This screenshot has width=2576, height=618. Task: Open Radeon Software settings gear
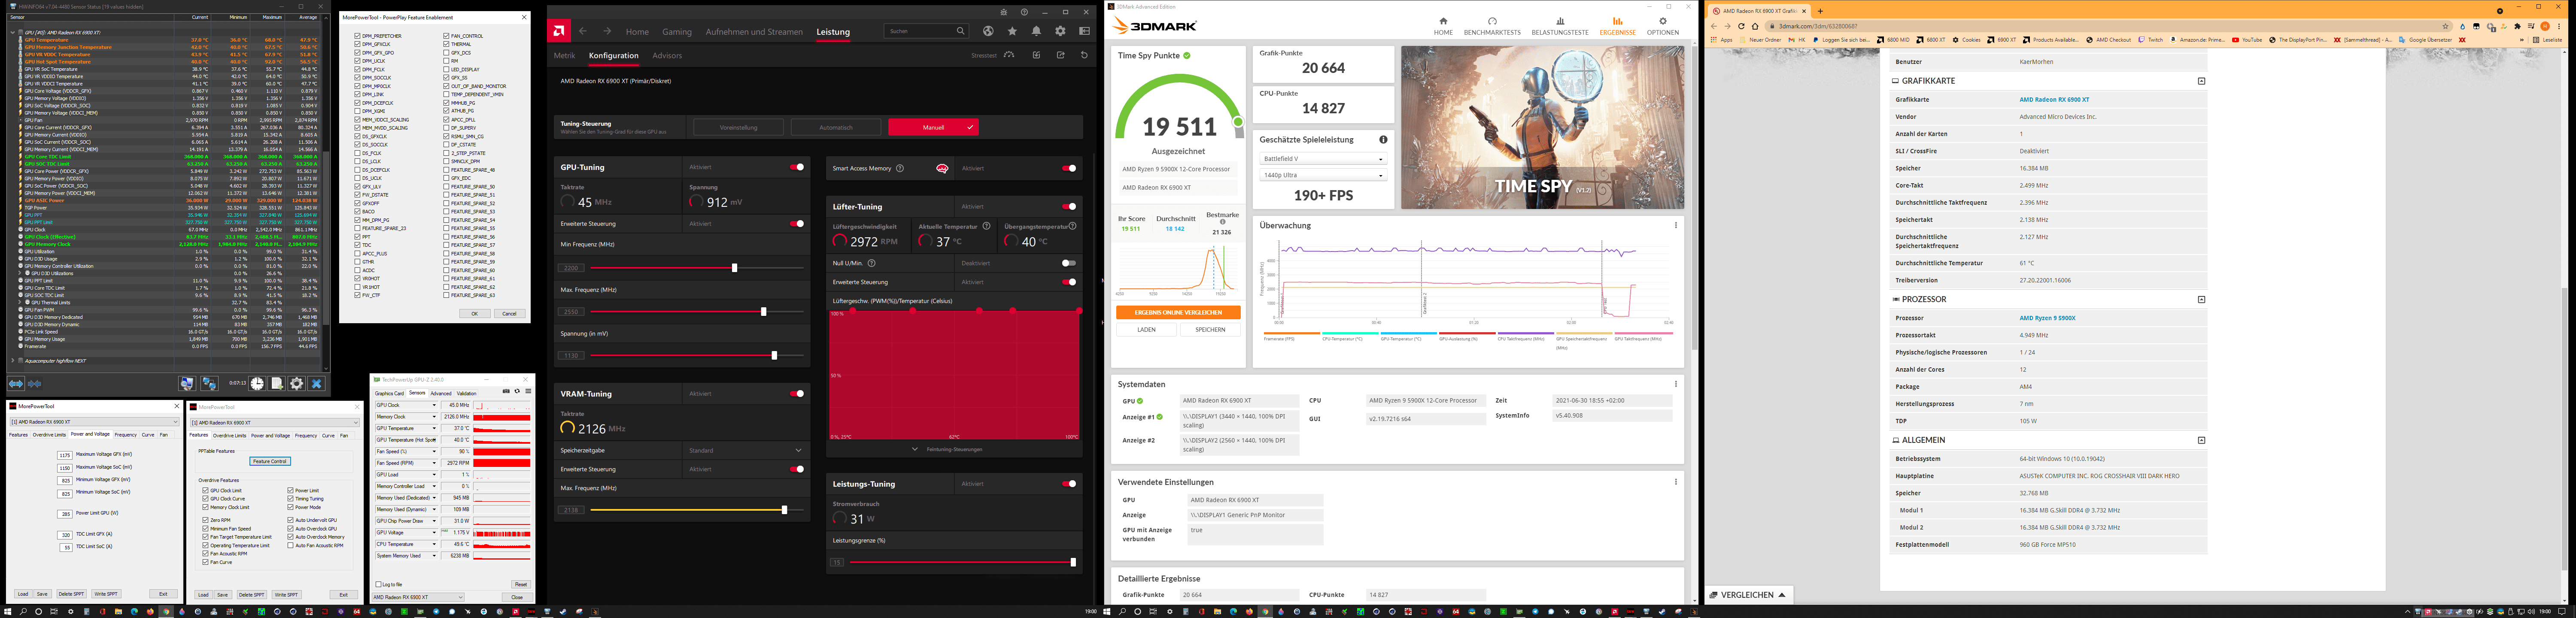(x=1060, y=31)
